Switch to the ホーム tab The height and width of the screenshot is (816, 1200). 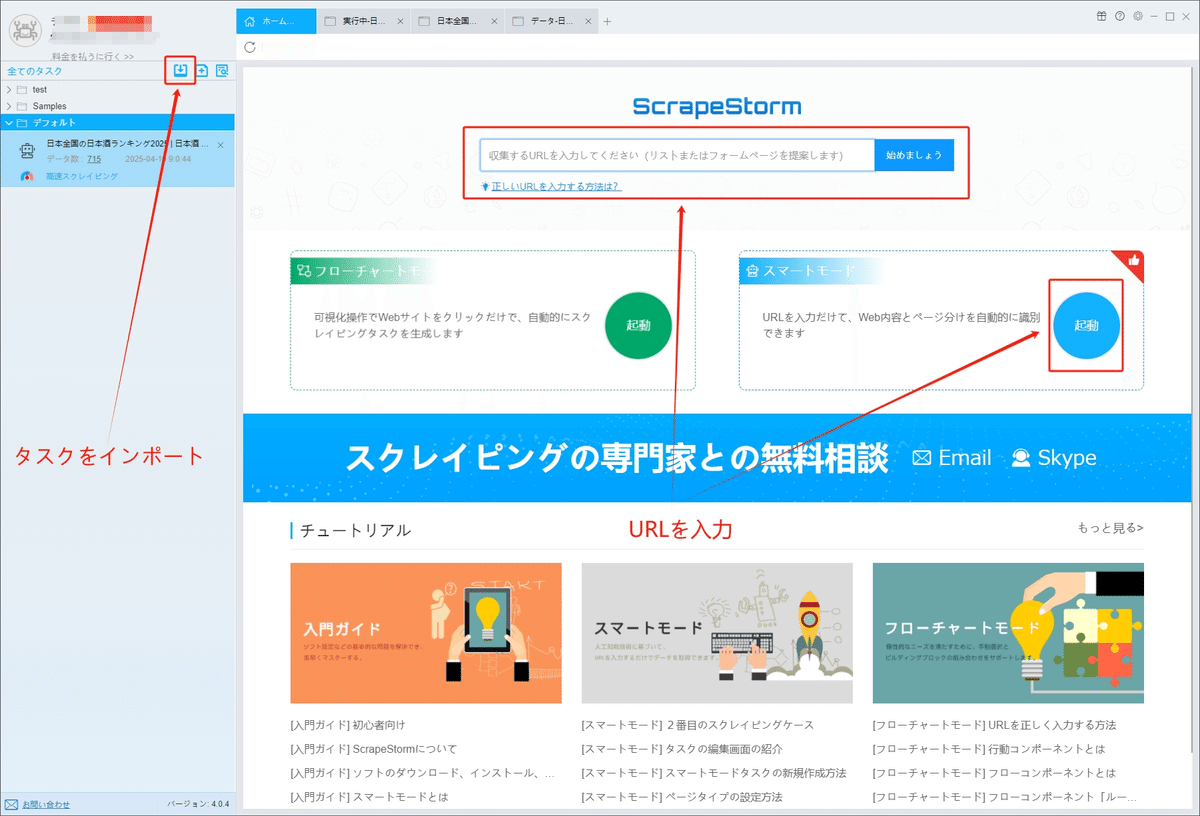(276, 21)
